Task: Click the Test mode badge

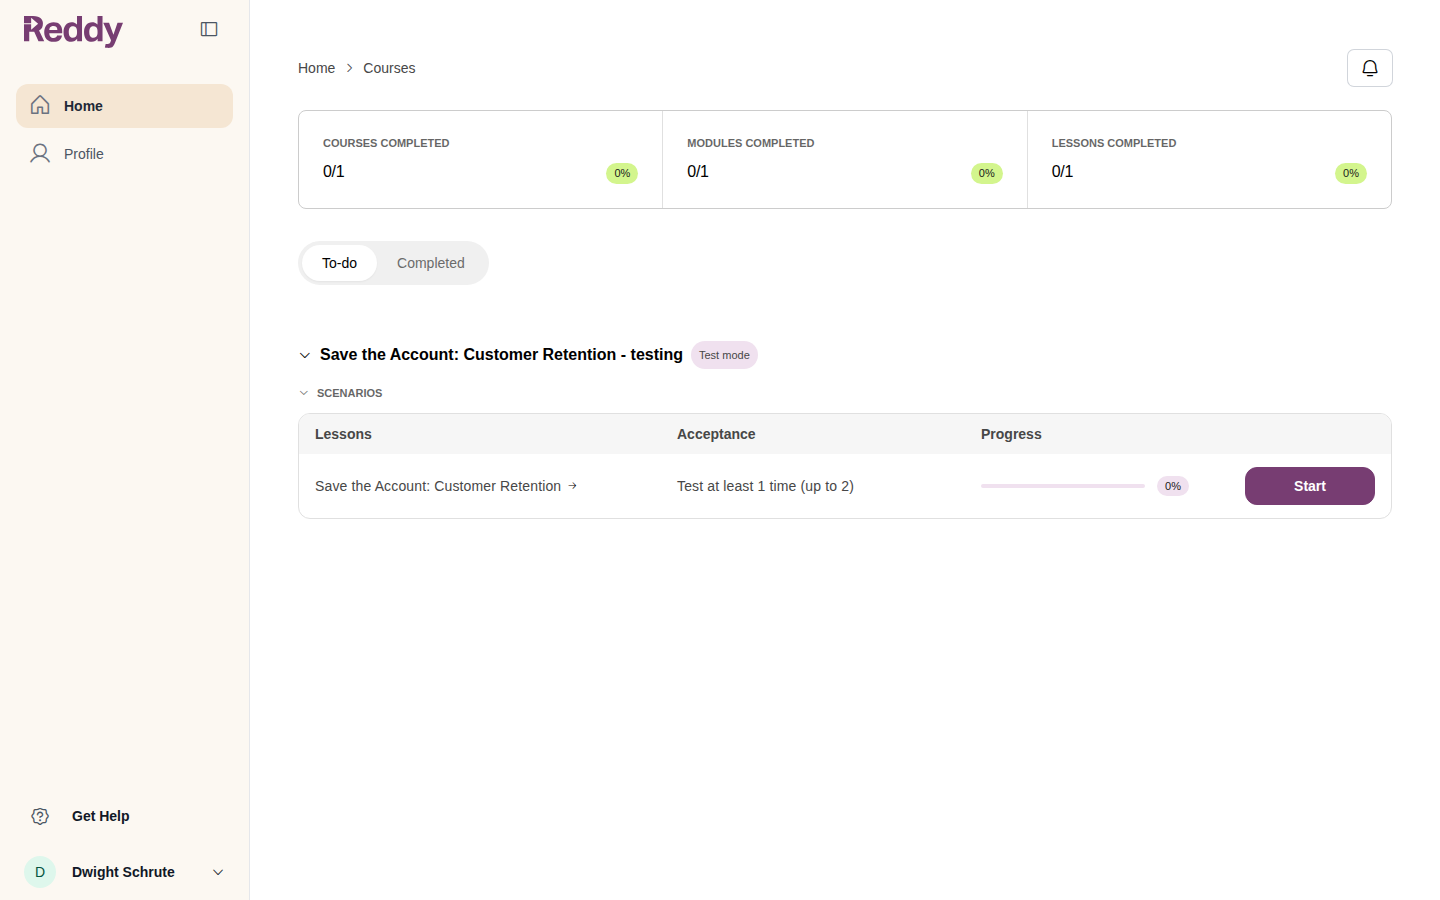Action: [x=724, y=355]
